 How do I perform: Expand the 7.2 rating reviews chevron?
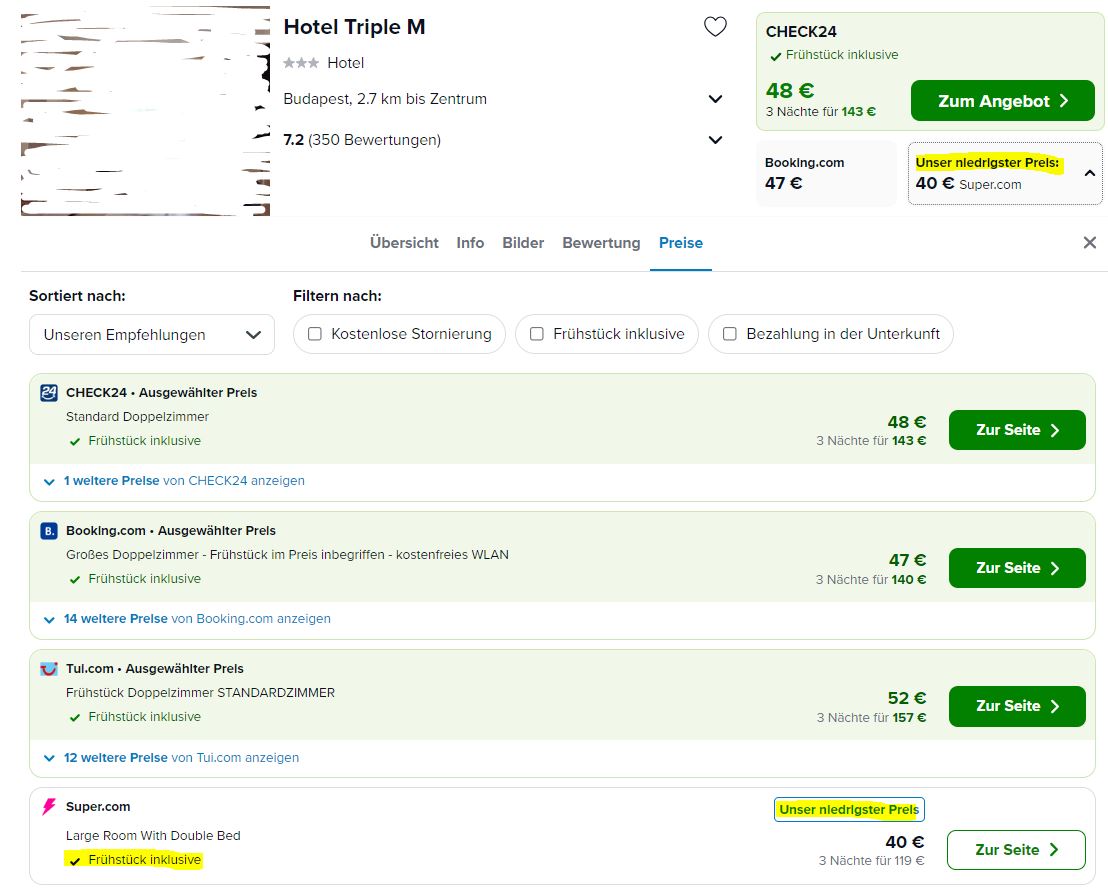tap(715, 140)
